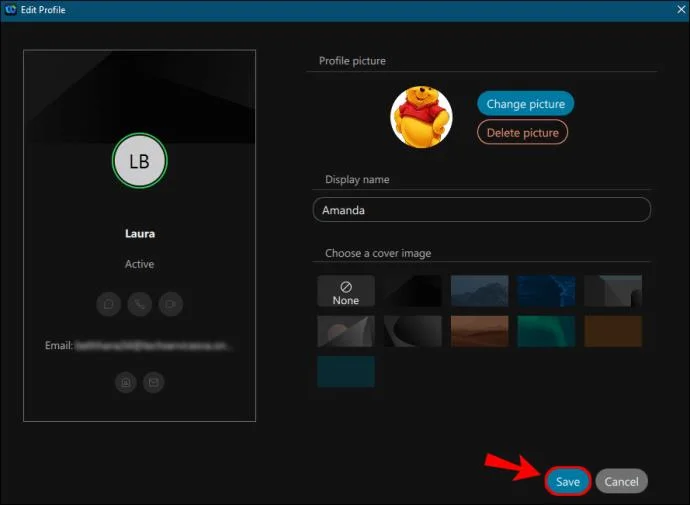The image size is (690, 505).
Task: Click the name Laura in profile preview
Action: pyautogui.click(x=139, y=234)
